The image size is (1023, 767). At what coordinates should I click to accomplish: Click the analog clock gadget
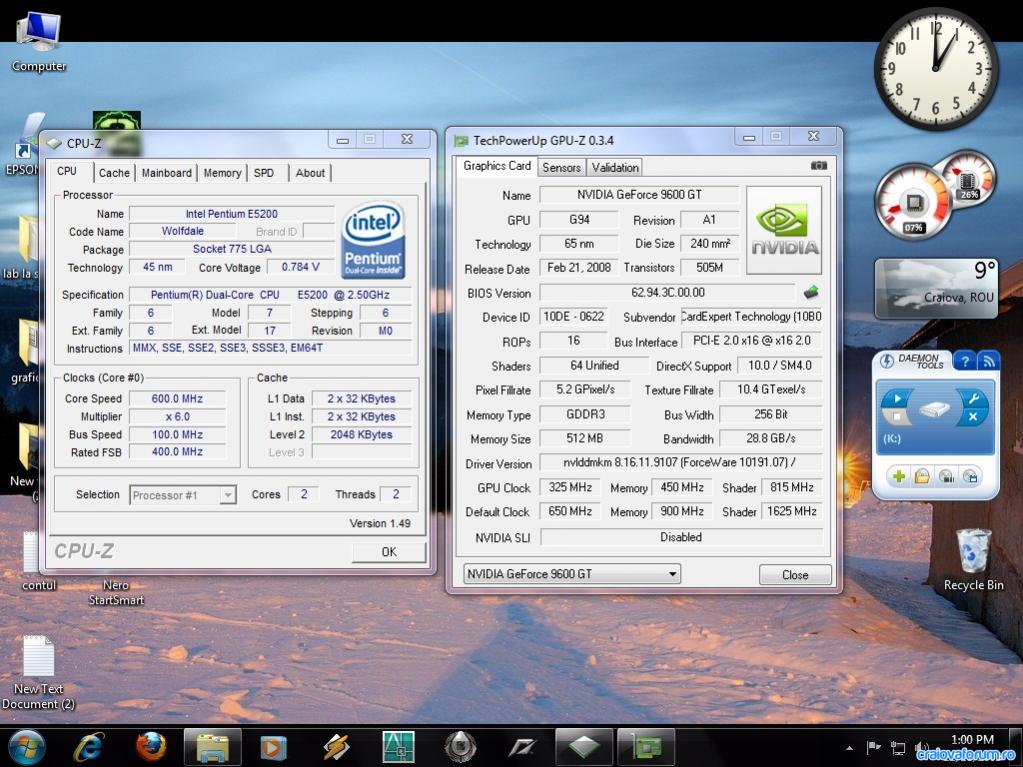pos(936,68)
